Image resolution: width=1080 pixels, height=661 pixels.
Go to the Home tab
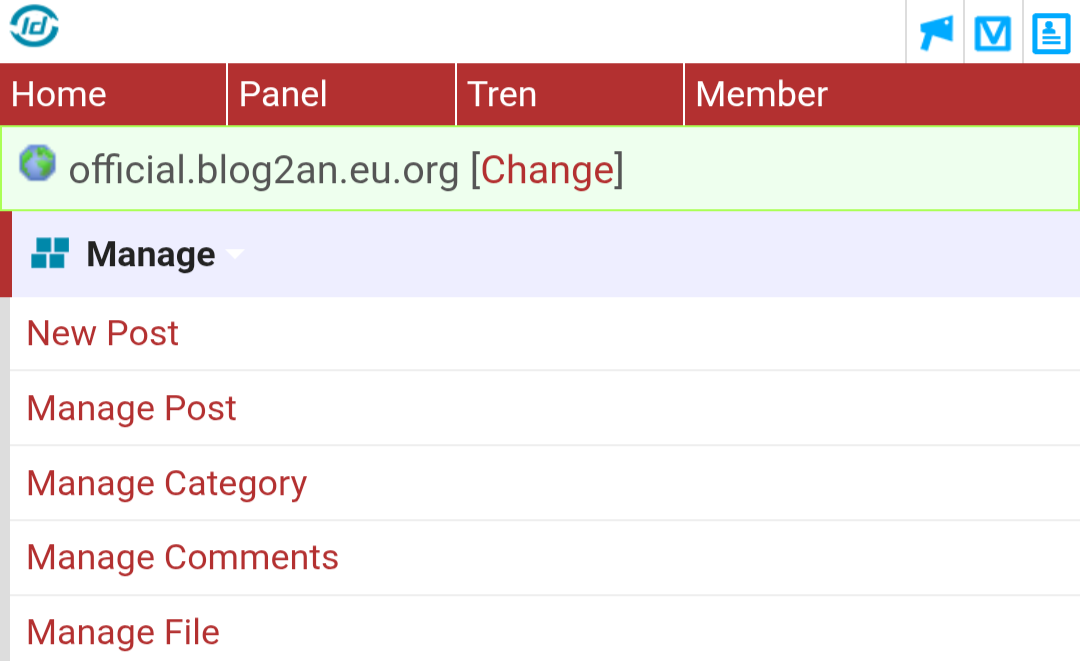point(59,95)
